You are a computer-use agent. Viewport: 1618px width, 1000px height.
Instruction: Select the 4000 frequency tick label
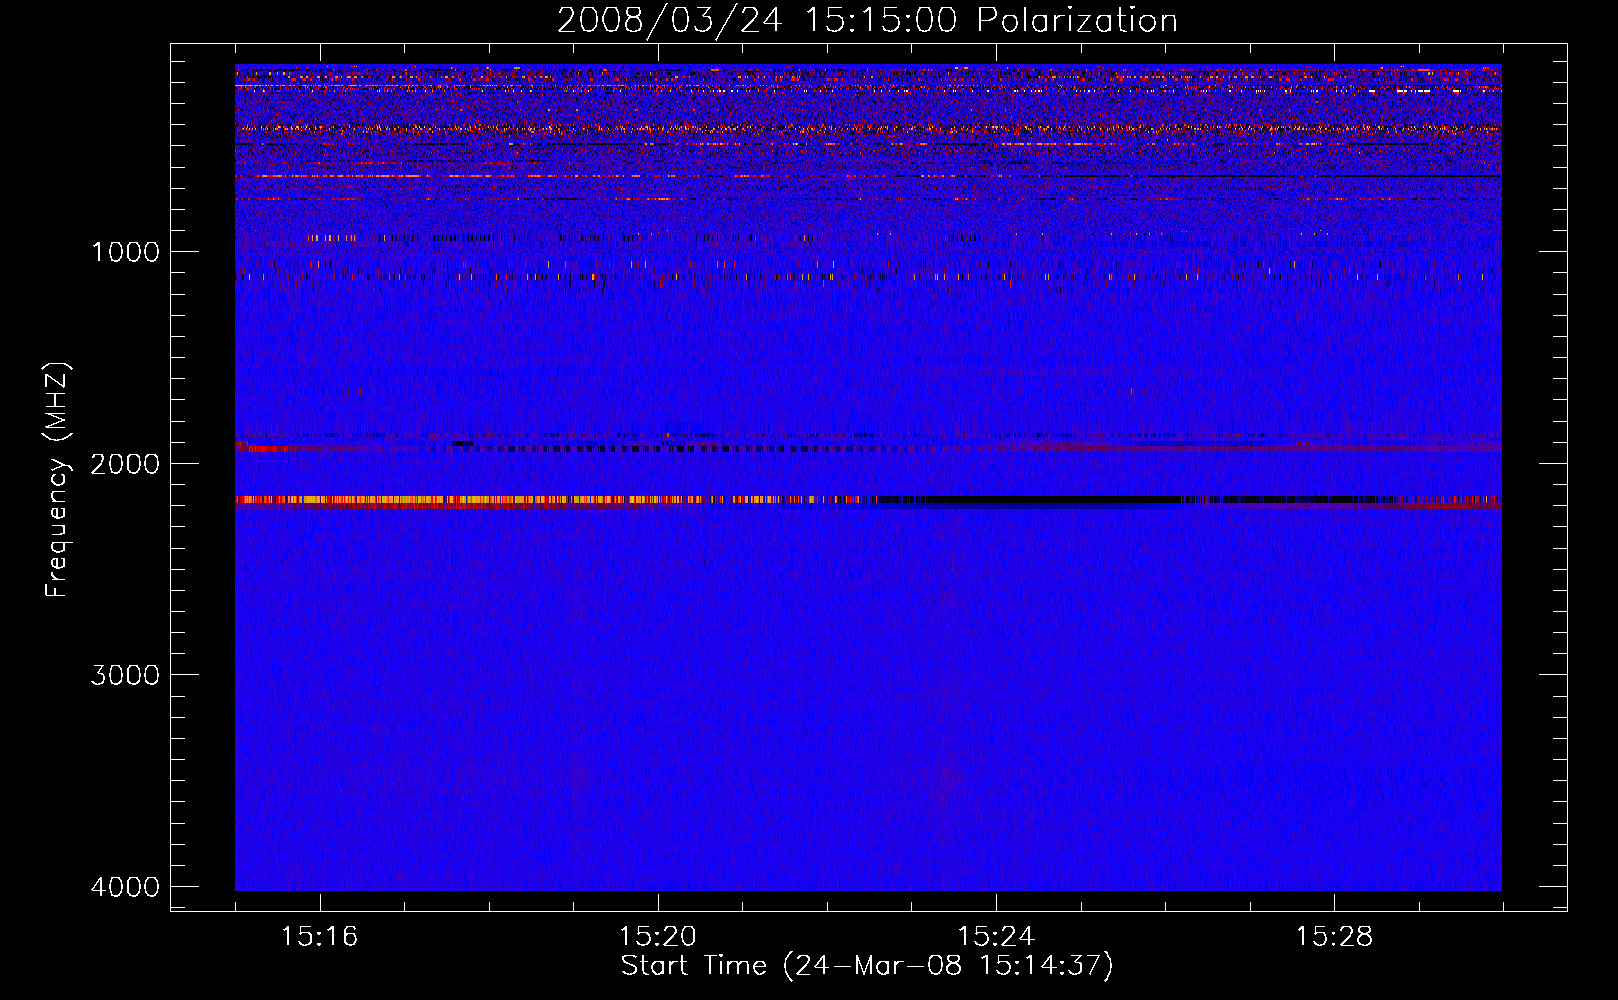(125, 887)
